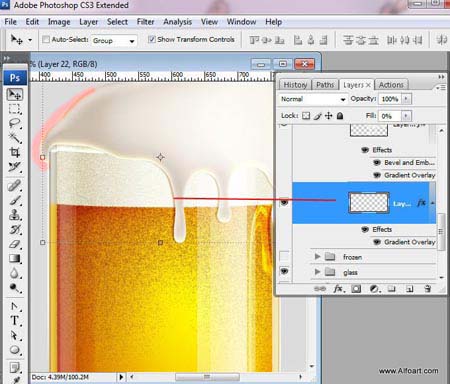Click the Opacity value field
Viewport: 450px width, 384px height.
390,99
